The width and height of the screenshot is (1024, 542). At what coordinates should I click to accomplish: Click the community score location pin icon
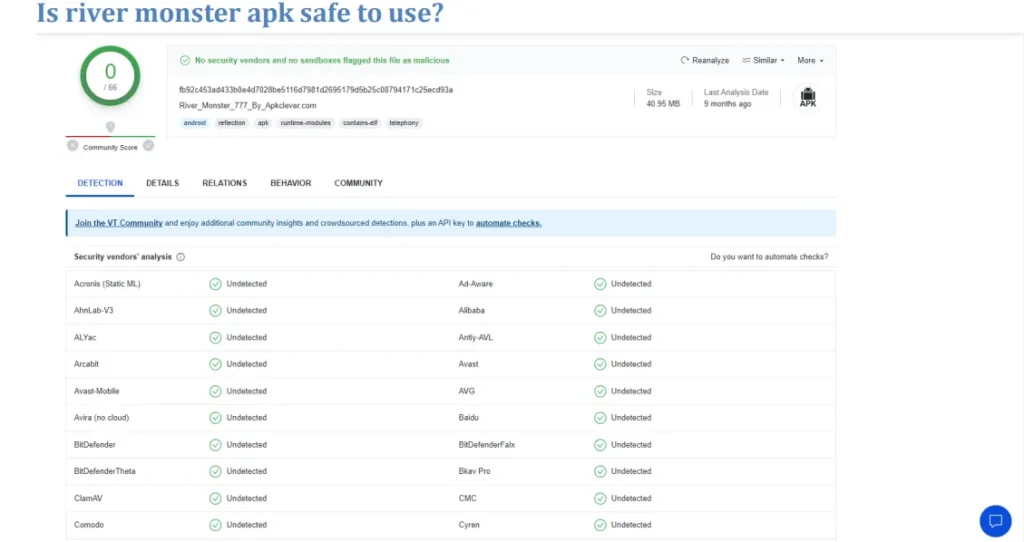(110, 127)
